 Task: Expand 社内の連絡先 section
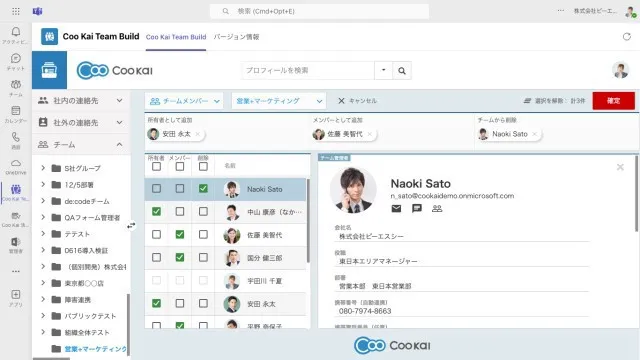click(80, 100)
